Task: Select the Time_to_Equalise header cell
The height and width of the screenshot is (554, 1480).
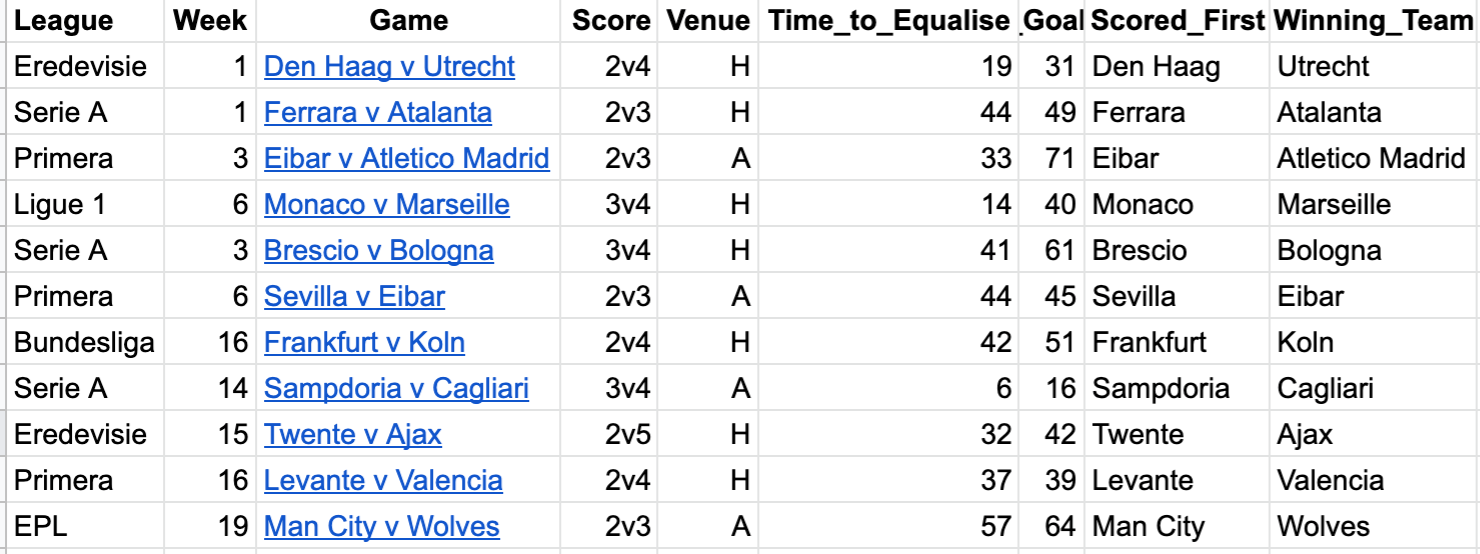Action: pos(887,21)
